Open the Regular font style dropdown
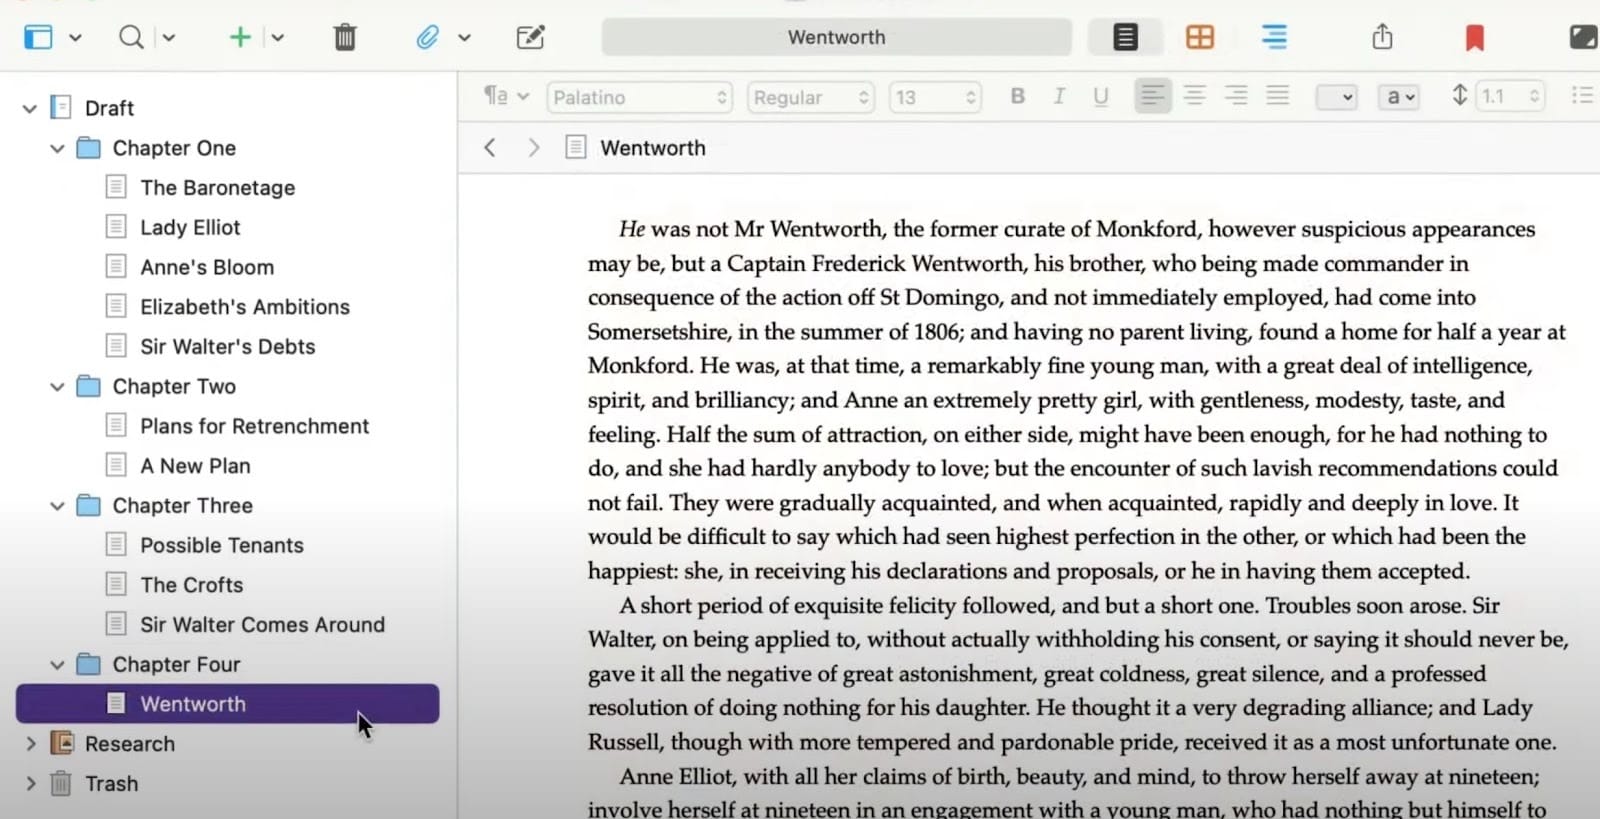Viewport: 1600px width, 819px height. click(x=811, y=97)
